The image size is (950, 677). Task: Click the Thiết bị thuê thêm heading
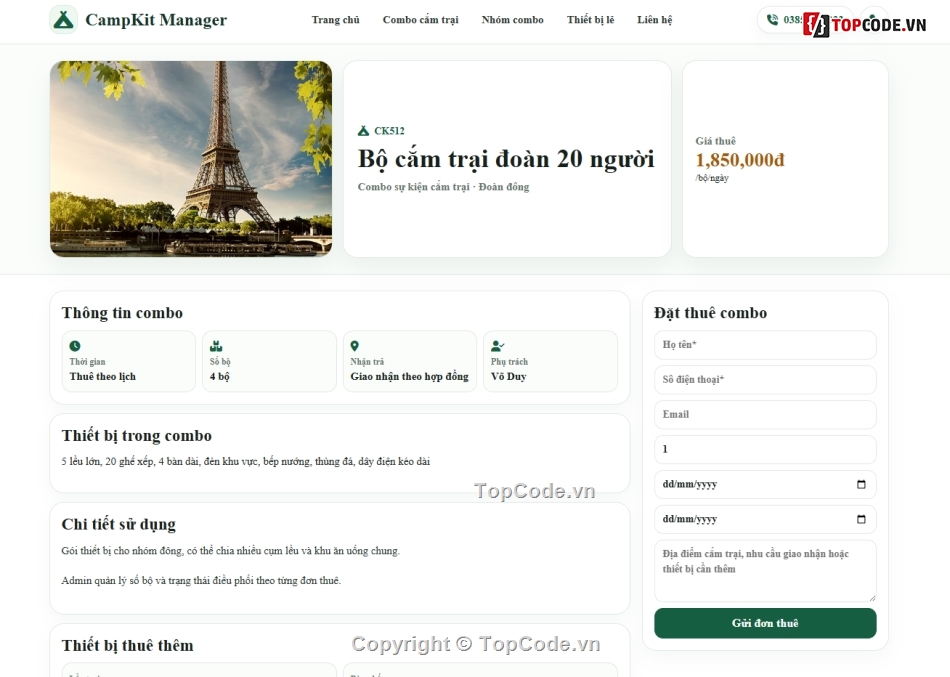[x=127, y=645]
